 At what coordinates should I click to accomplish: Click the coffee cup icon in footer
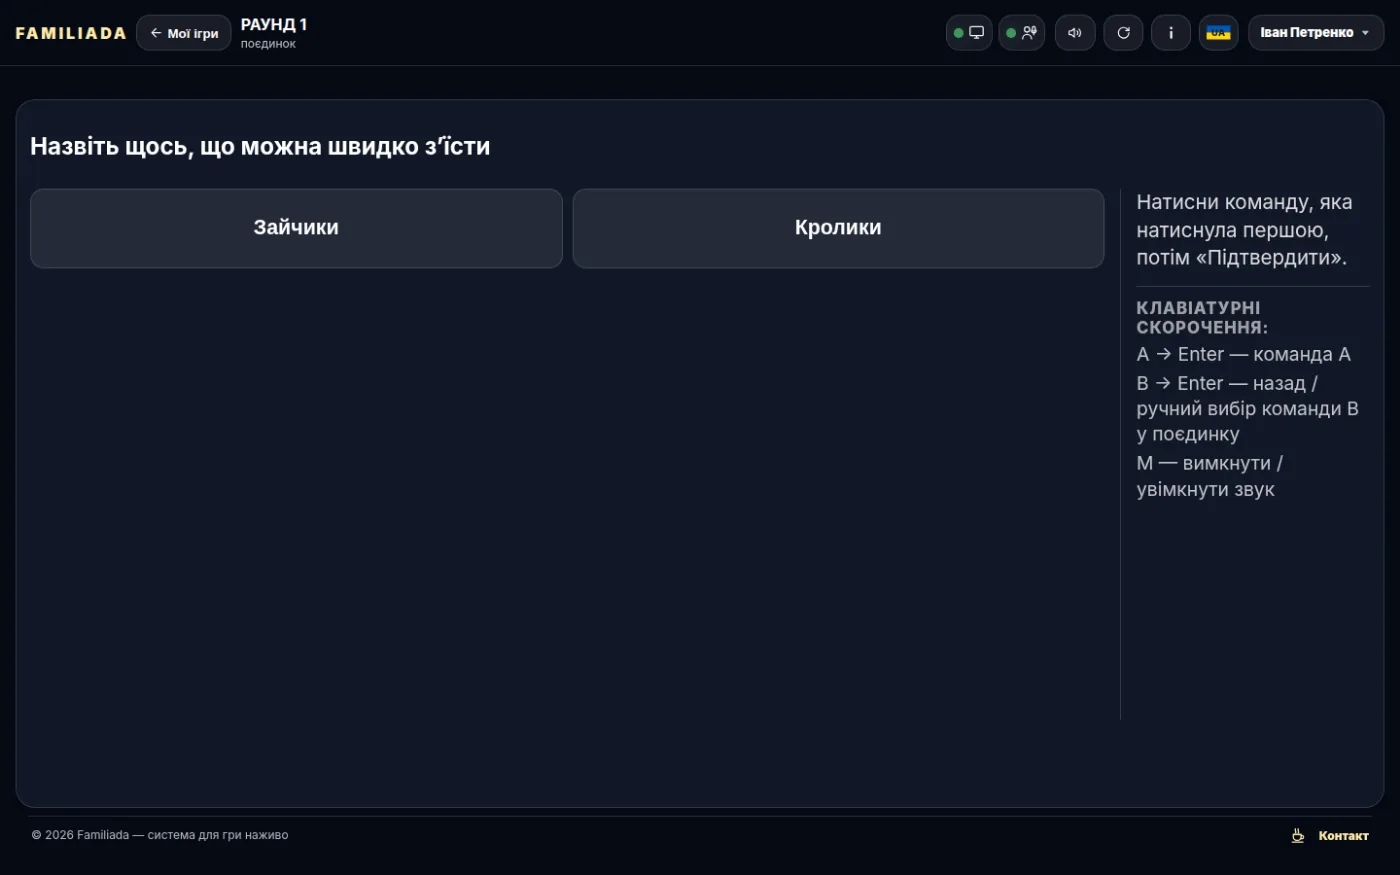[1298, 836]
